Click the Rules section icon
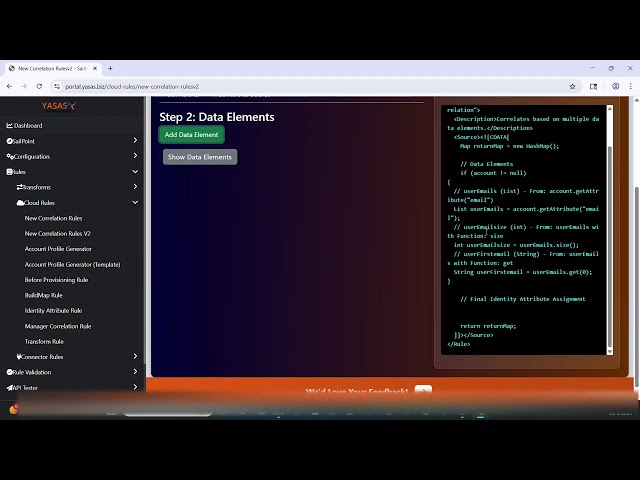 point(9,172)
